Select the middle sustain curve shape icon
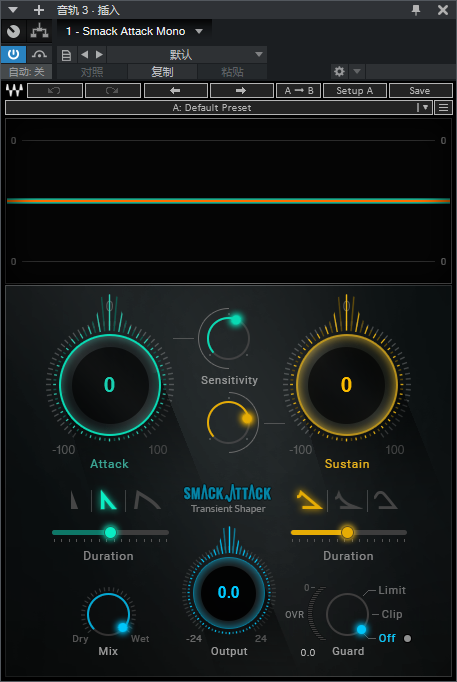The image size is (457, 682). tap(348, 500)
